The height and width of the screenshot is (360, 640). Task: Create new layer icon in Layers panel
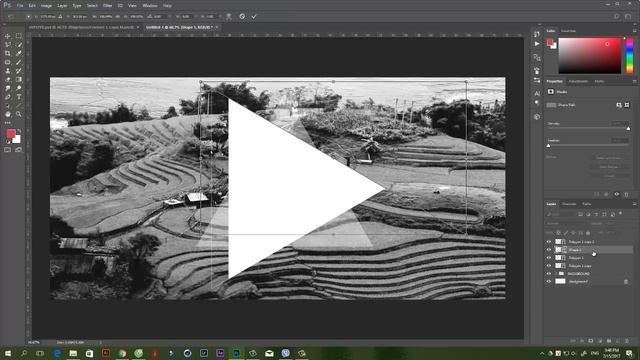(618, 341)
